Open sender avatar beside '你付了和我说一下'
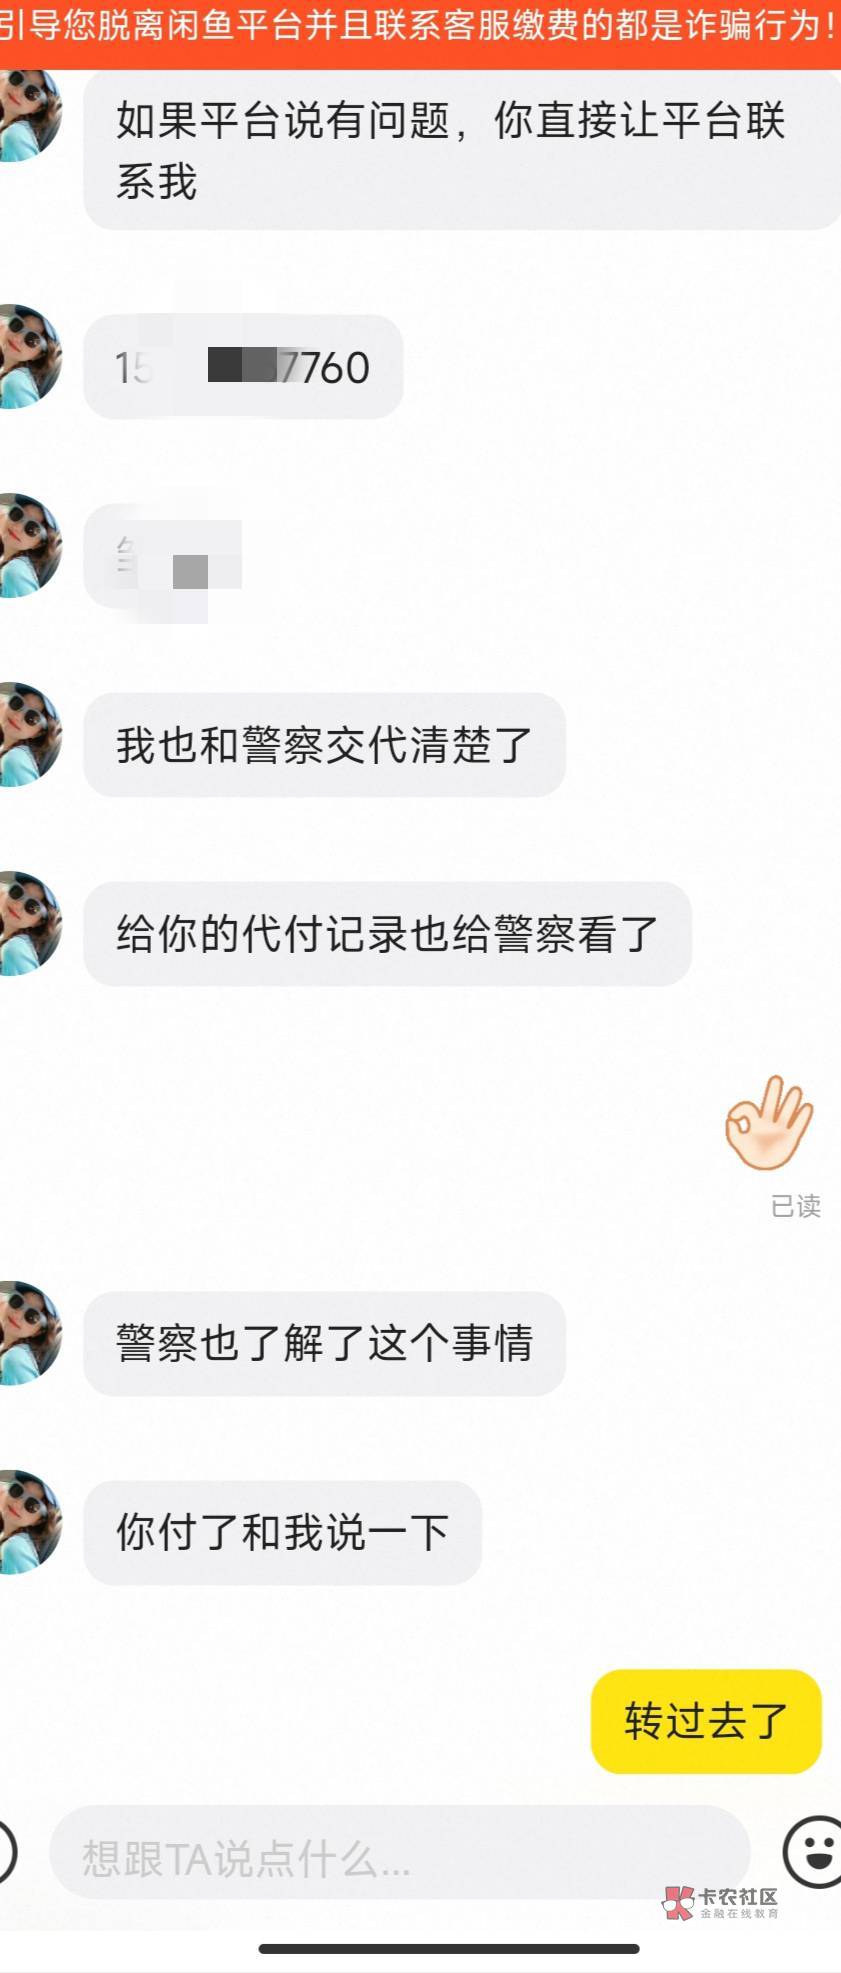 (29, 1522)
